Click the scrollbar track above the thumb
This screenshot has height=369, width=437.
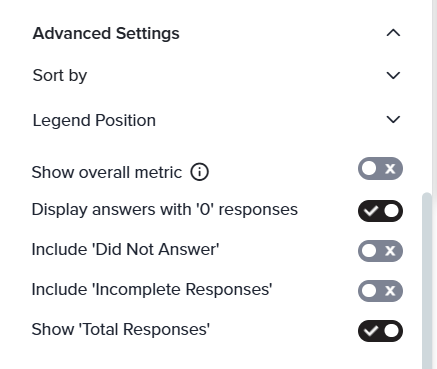click(x=427, y=97)
